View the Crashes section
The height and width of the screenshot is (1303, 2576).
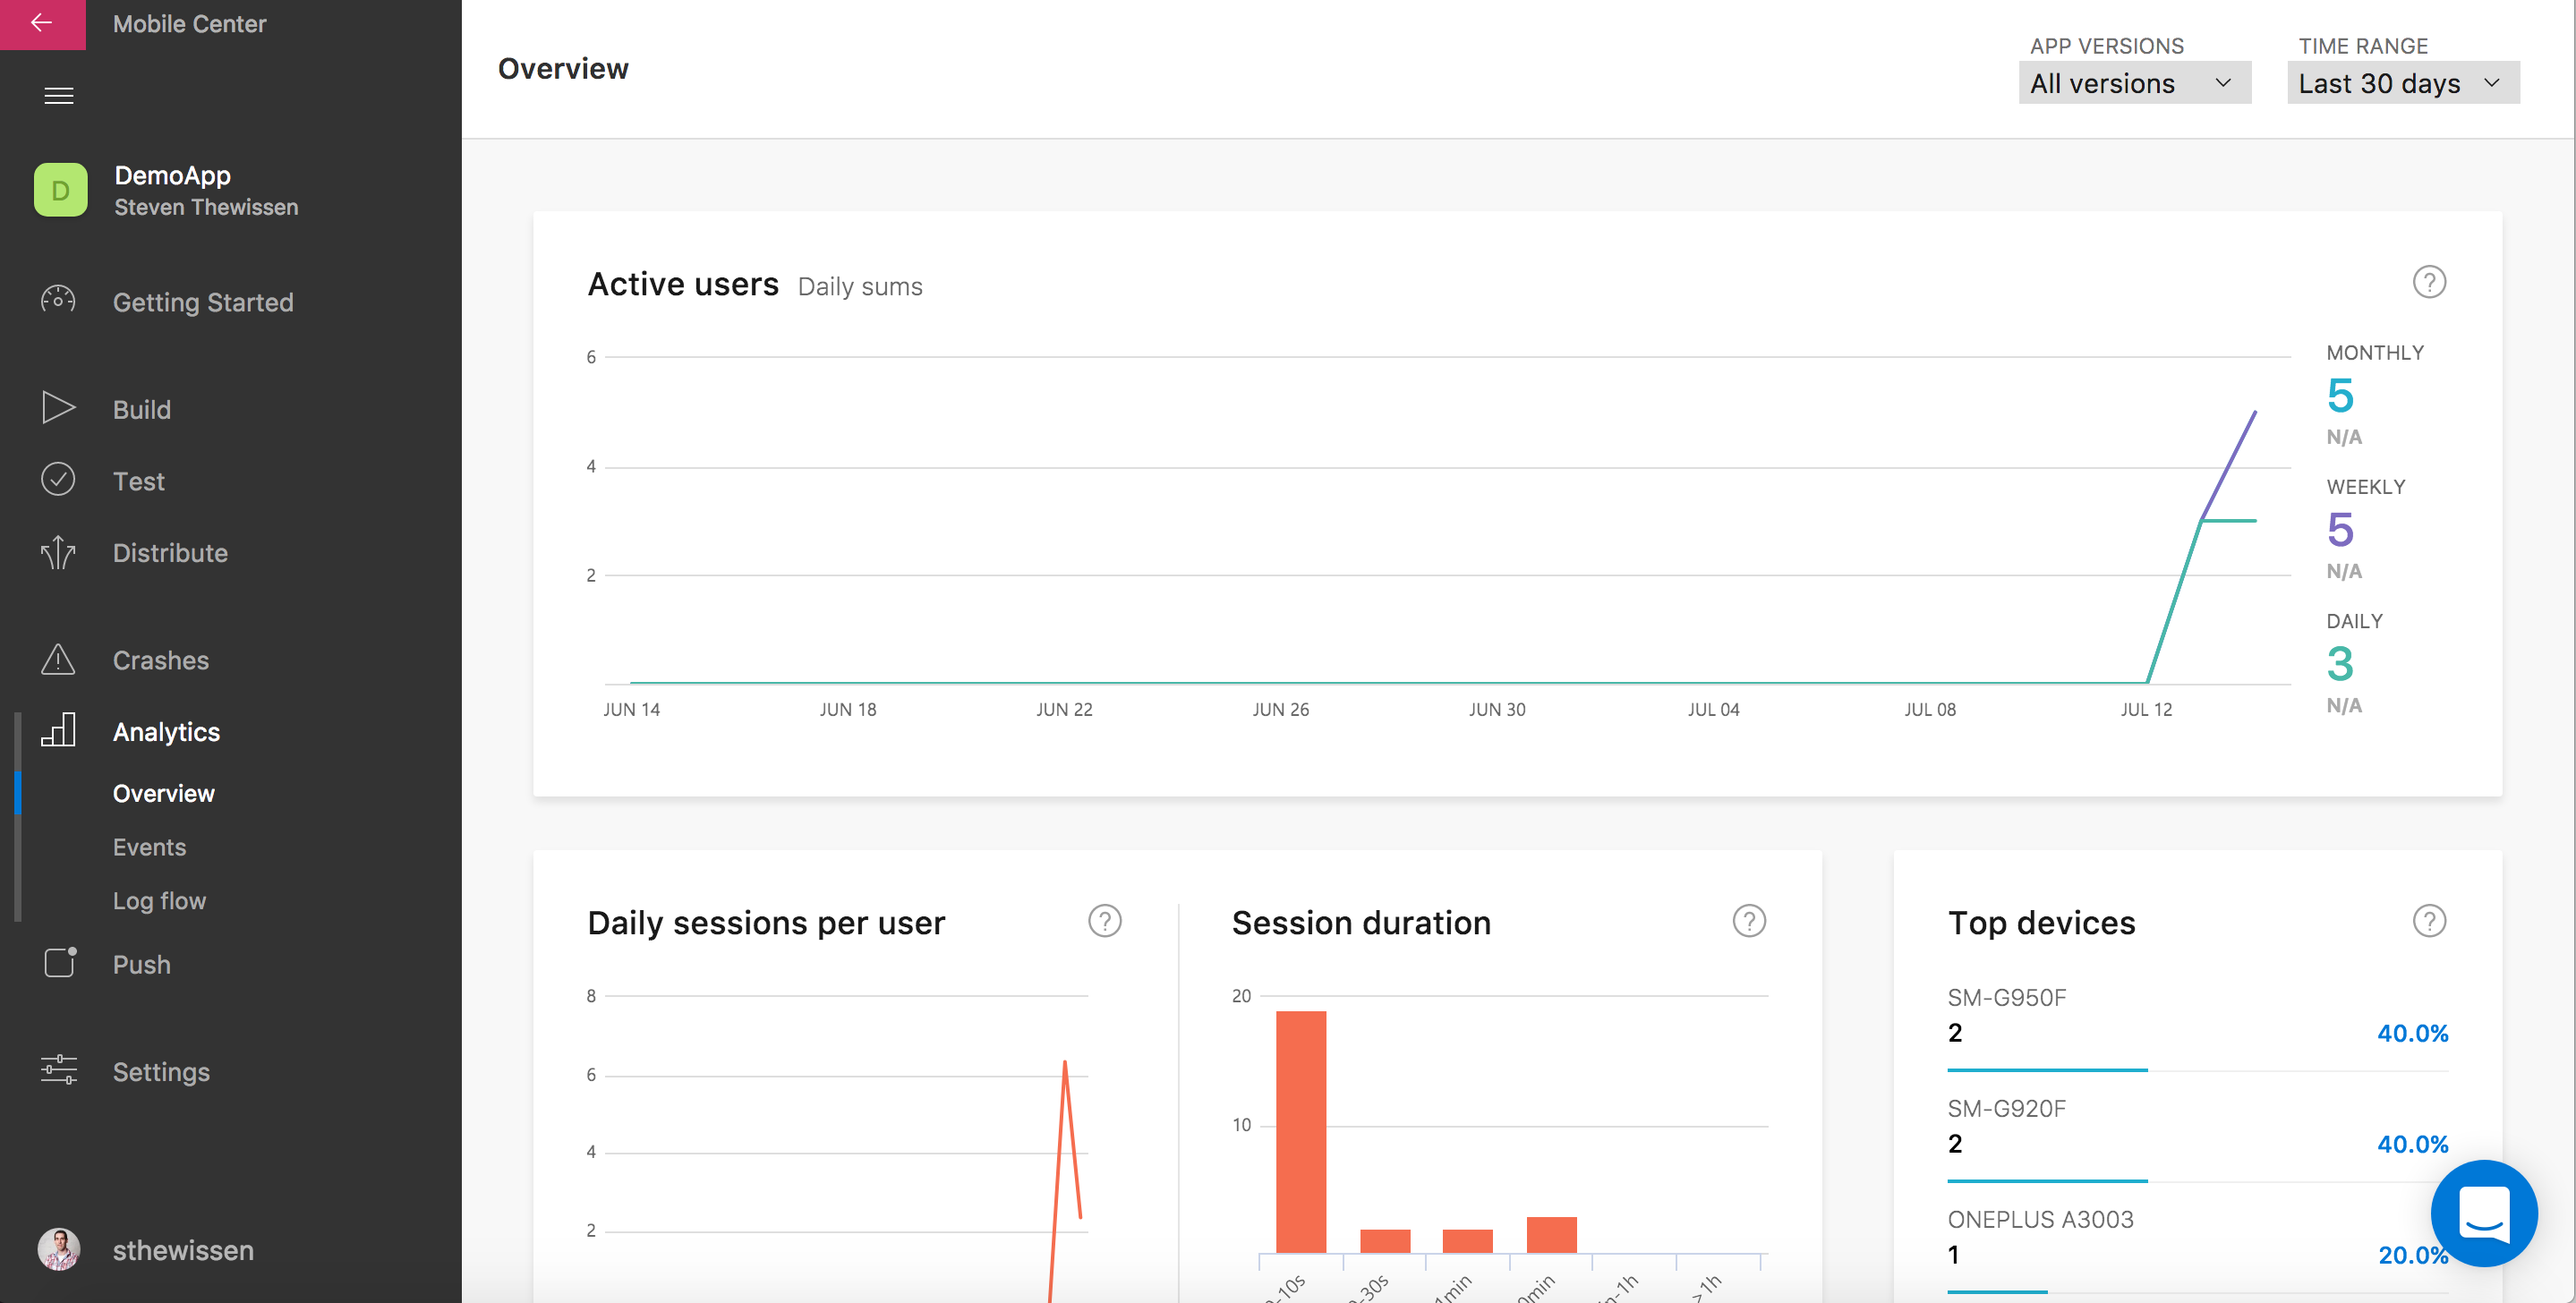(x=160, y=660)
